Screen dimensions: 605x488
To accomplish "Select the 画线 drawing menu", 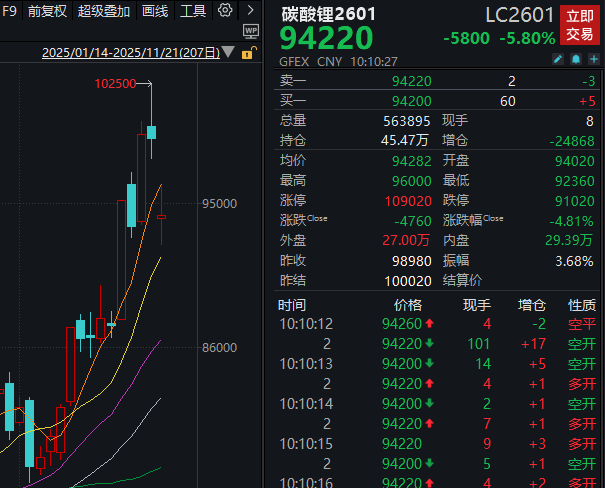I will tap(155, 11).
